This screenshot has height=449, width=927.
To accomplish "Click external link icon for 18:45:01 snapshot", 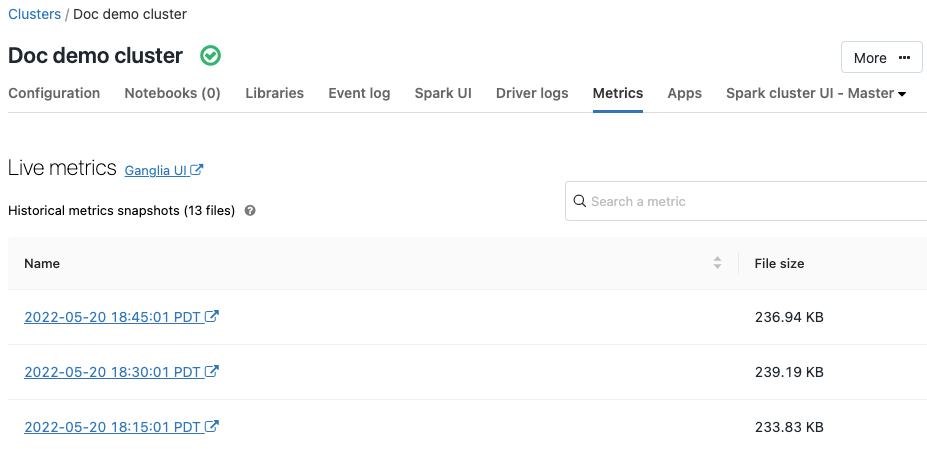I will click(212, 317).
